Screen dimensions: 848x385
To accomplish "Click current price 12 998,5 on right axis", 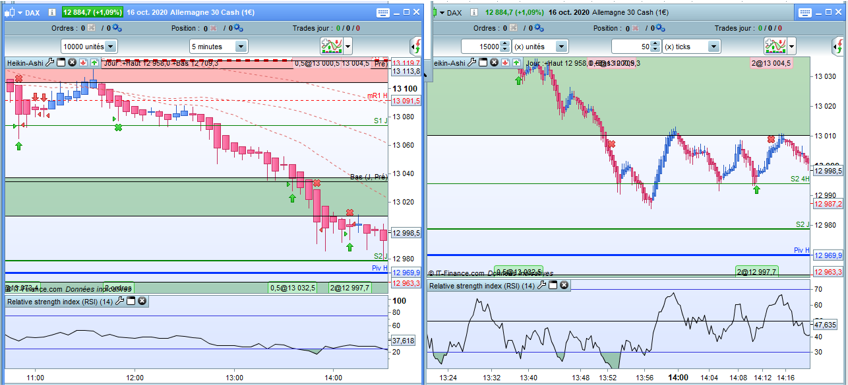I will pos(828,170).
